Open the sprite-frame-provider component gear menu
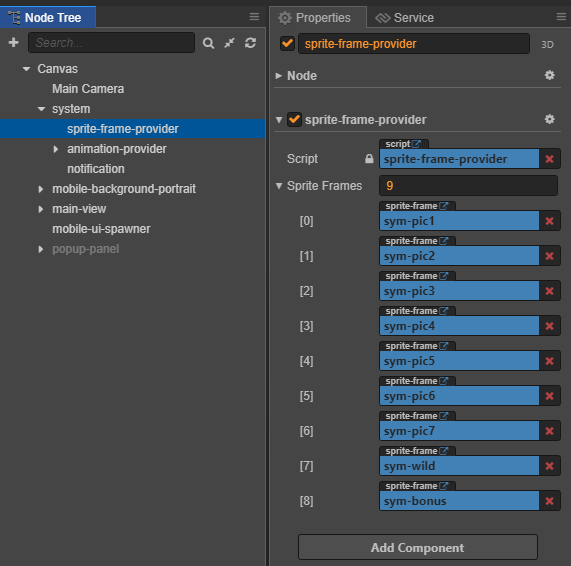The height and width of the screenshot is (566, 571). tap(550, 119)
